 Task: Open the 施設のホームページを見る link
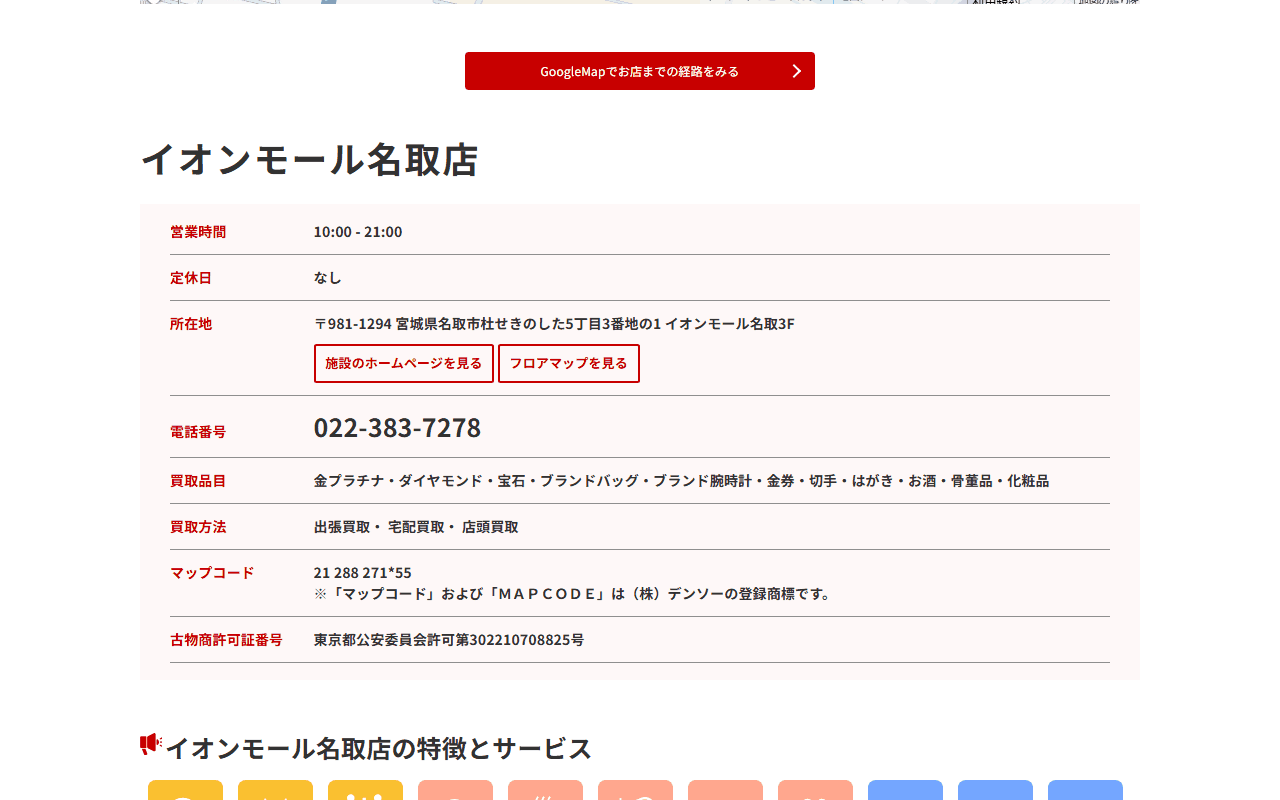[x=404, y=363]
